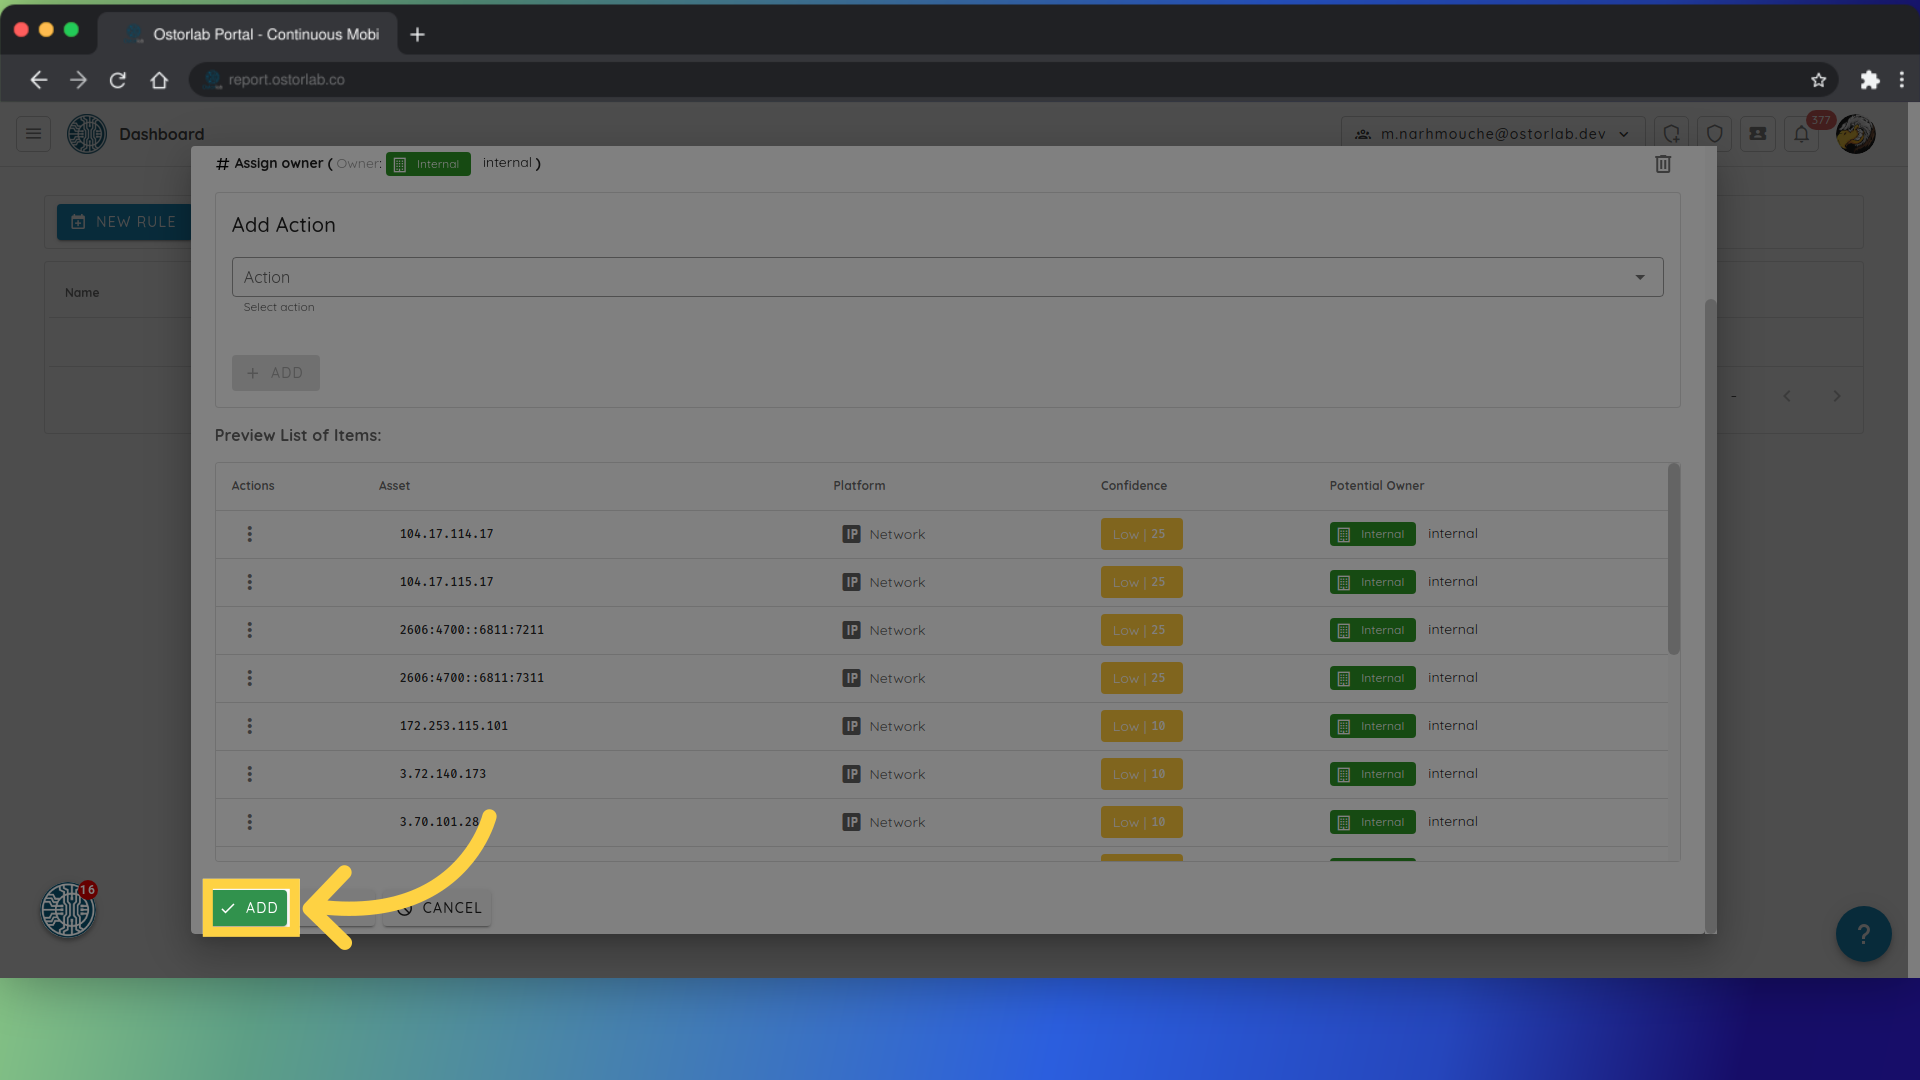This screenshot has width=1920, height=1080.
Task: Click the shield icon in header
Action: pos(1714,134)
